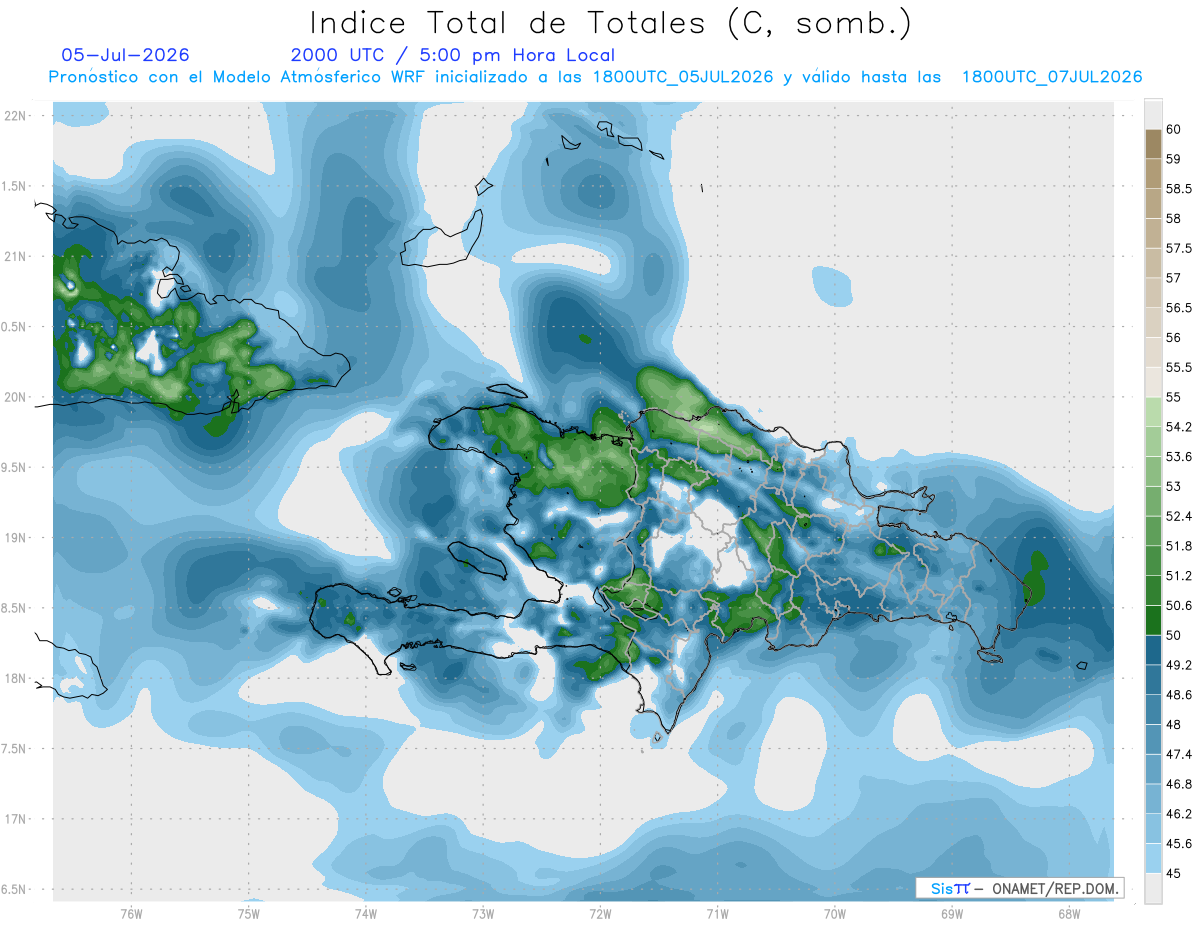The image size is (1200, 927).
Task: Click the colorbar value '48'
Action: pos(1174,724)
